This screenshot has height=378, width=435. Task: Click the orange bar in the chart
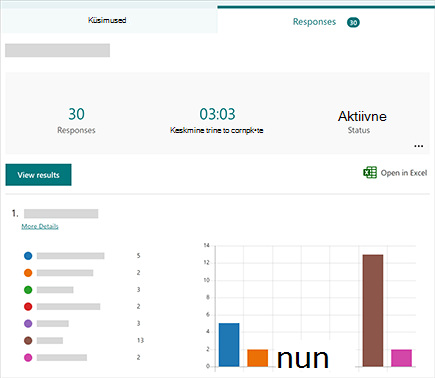click(x=258, y=358)
